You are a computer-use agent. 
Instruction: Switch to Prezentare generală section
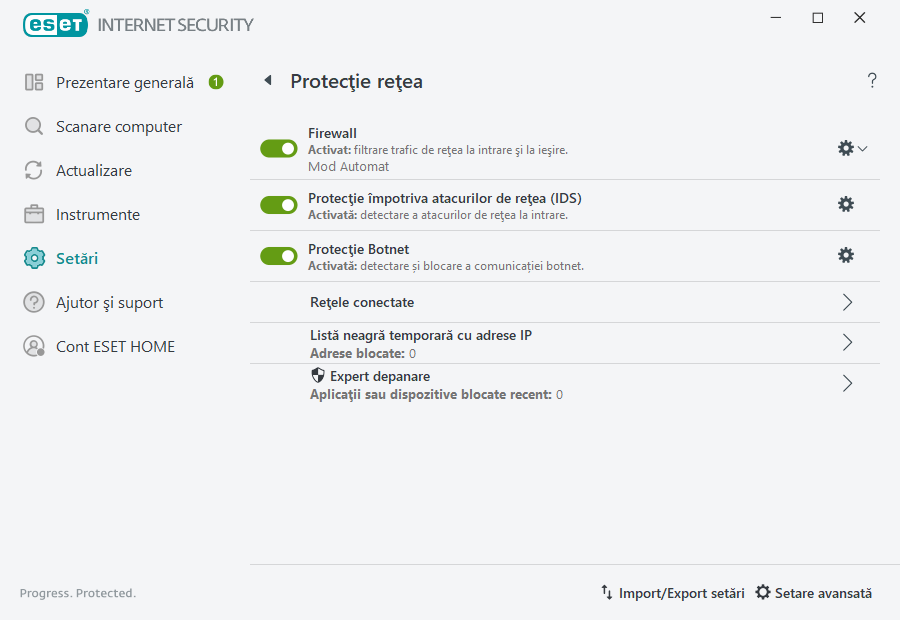(x=124, y=82)
